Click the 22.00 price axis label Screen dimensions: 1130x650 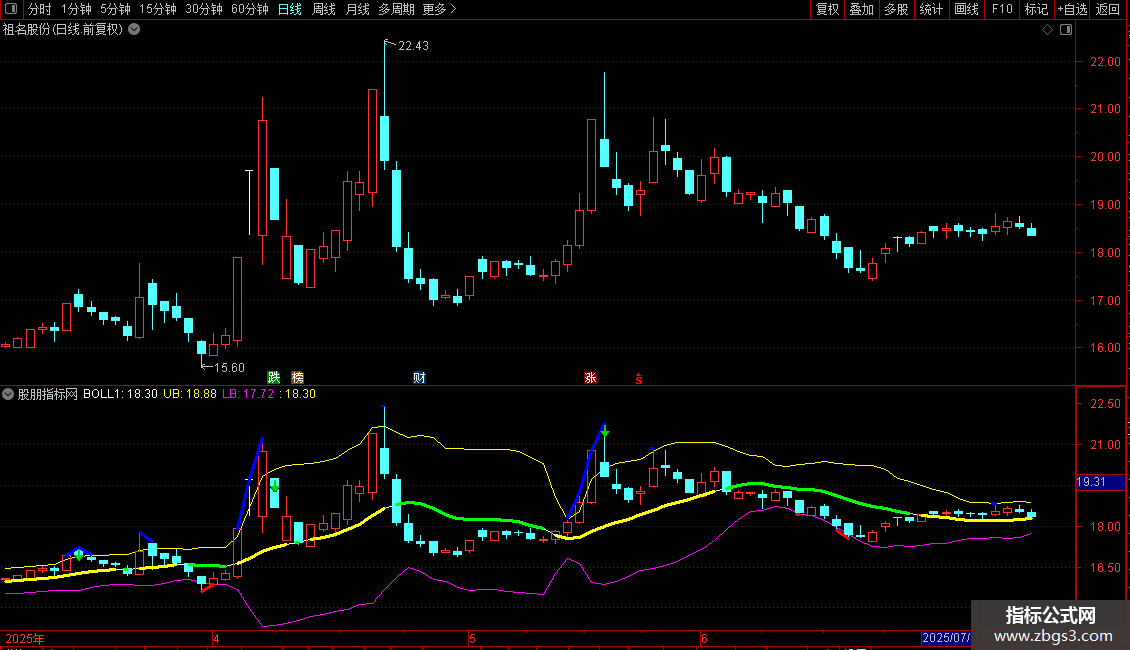click(1105, 62)
